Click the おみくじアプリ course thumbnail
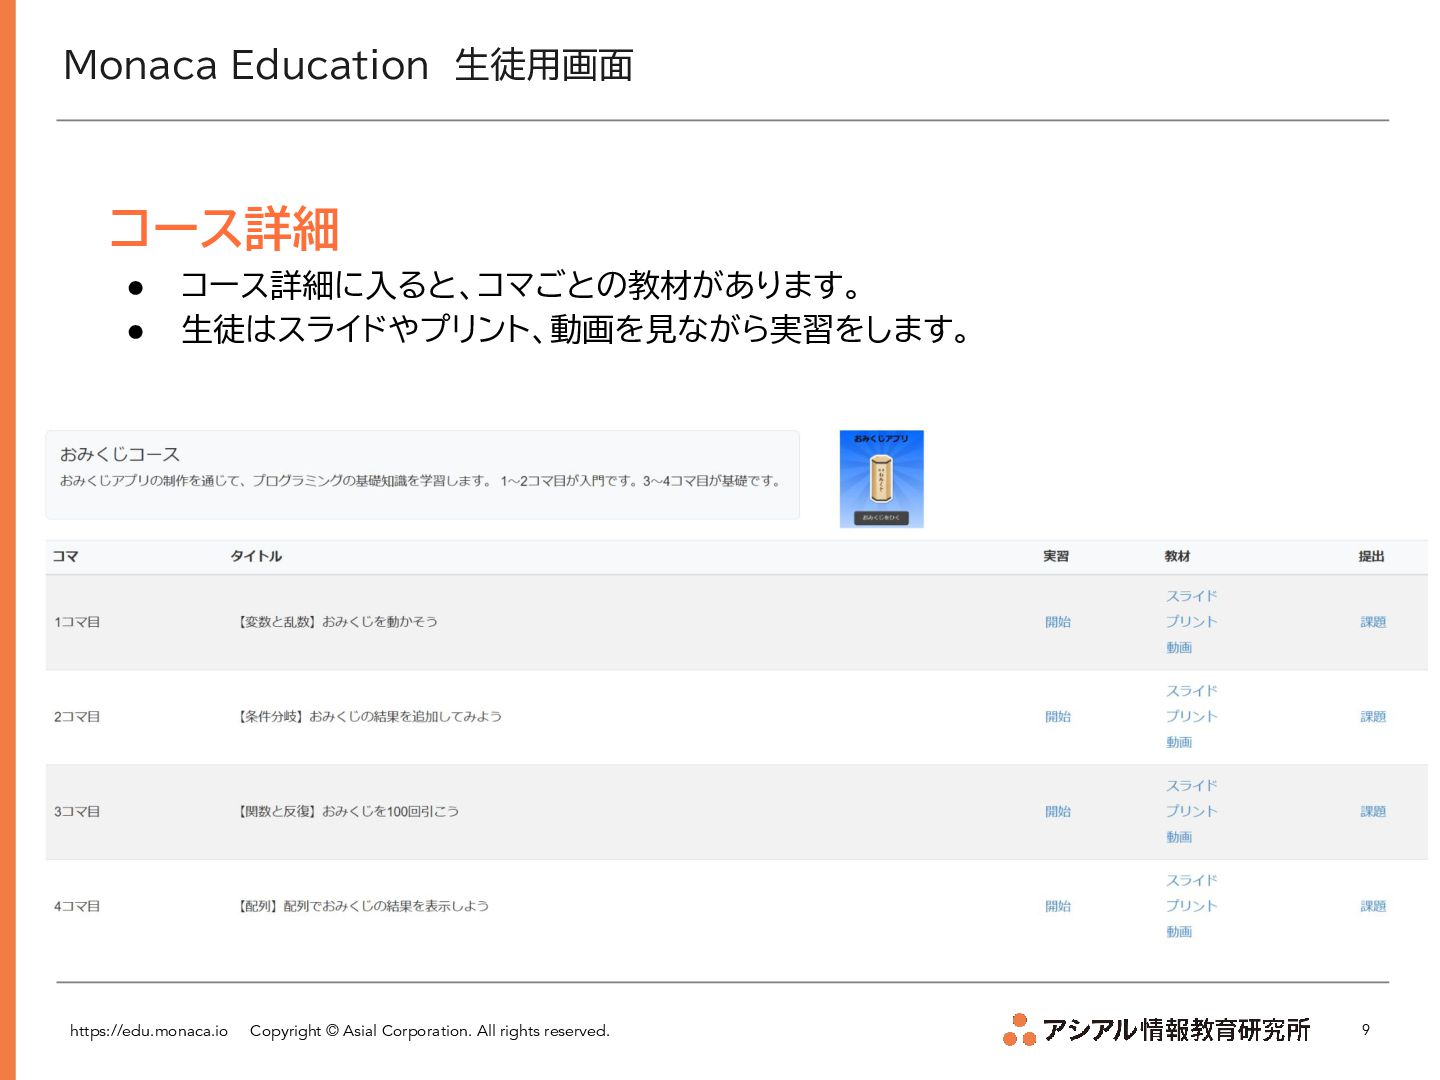1440x1080 pixels. click(x=881, y=479)
